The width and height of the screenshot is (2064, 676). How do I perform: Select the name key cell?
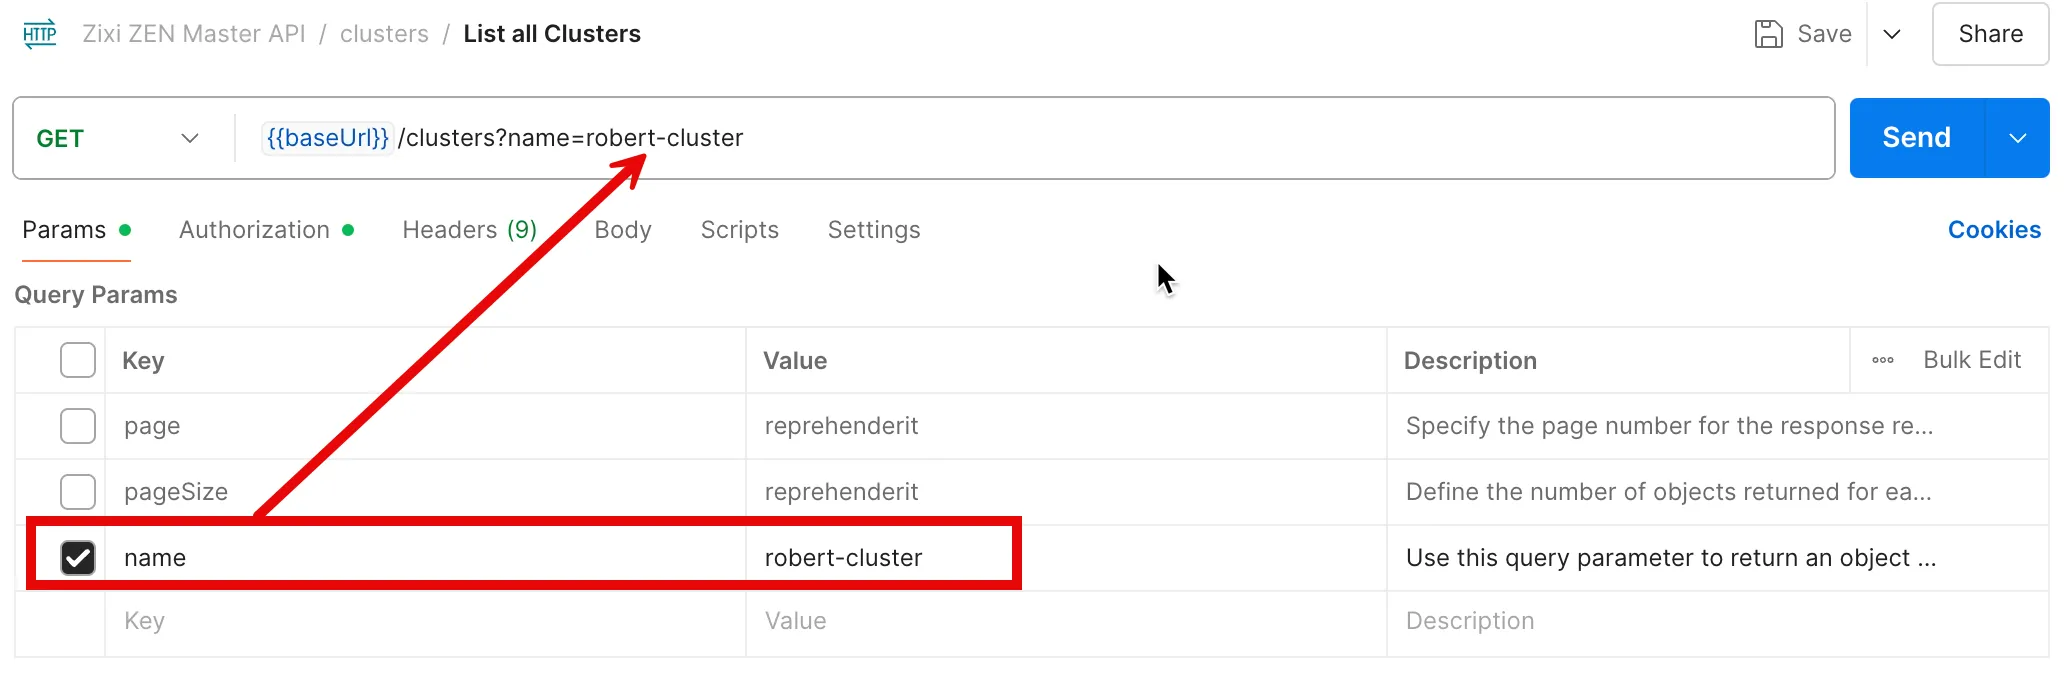click(425, 558)
